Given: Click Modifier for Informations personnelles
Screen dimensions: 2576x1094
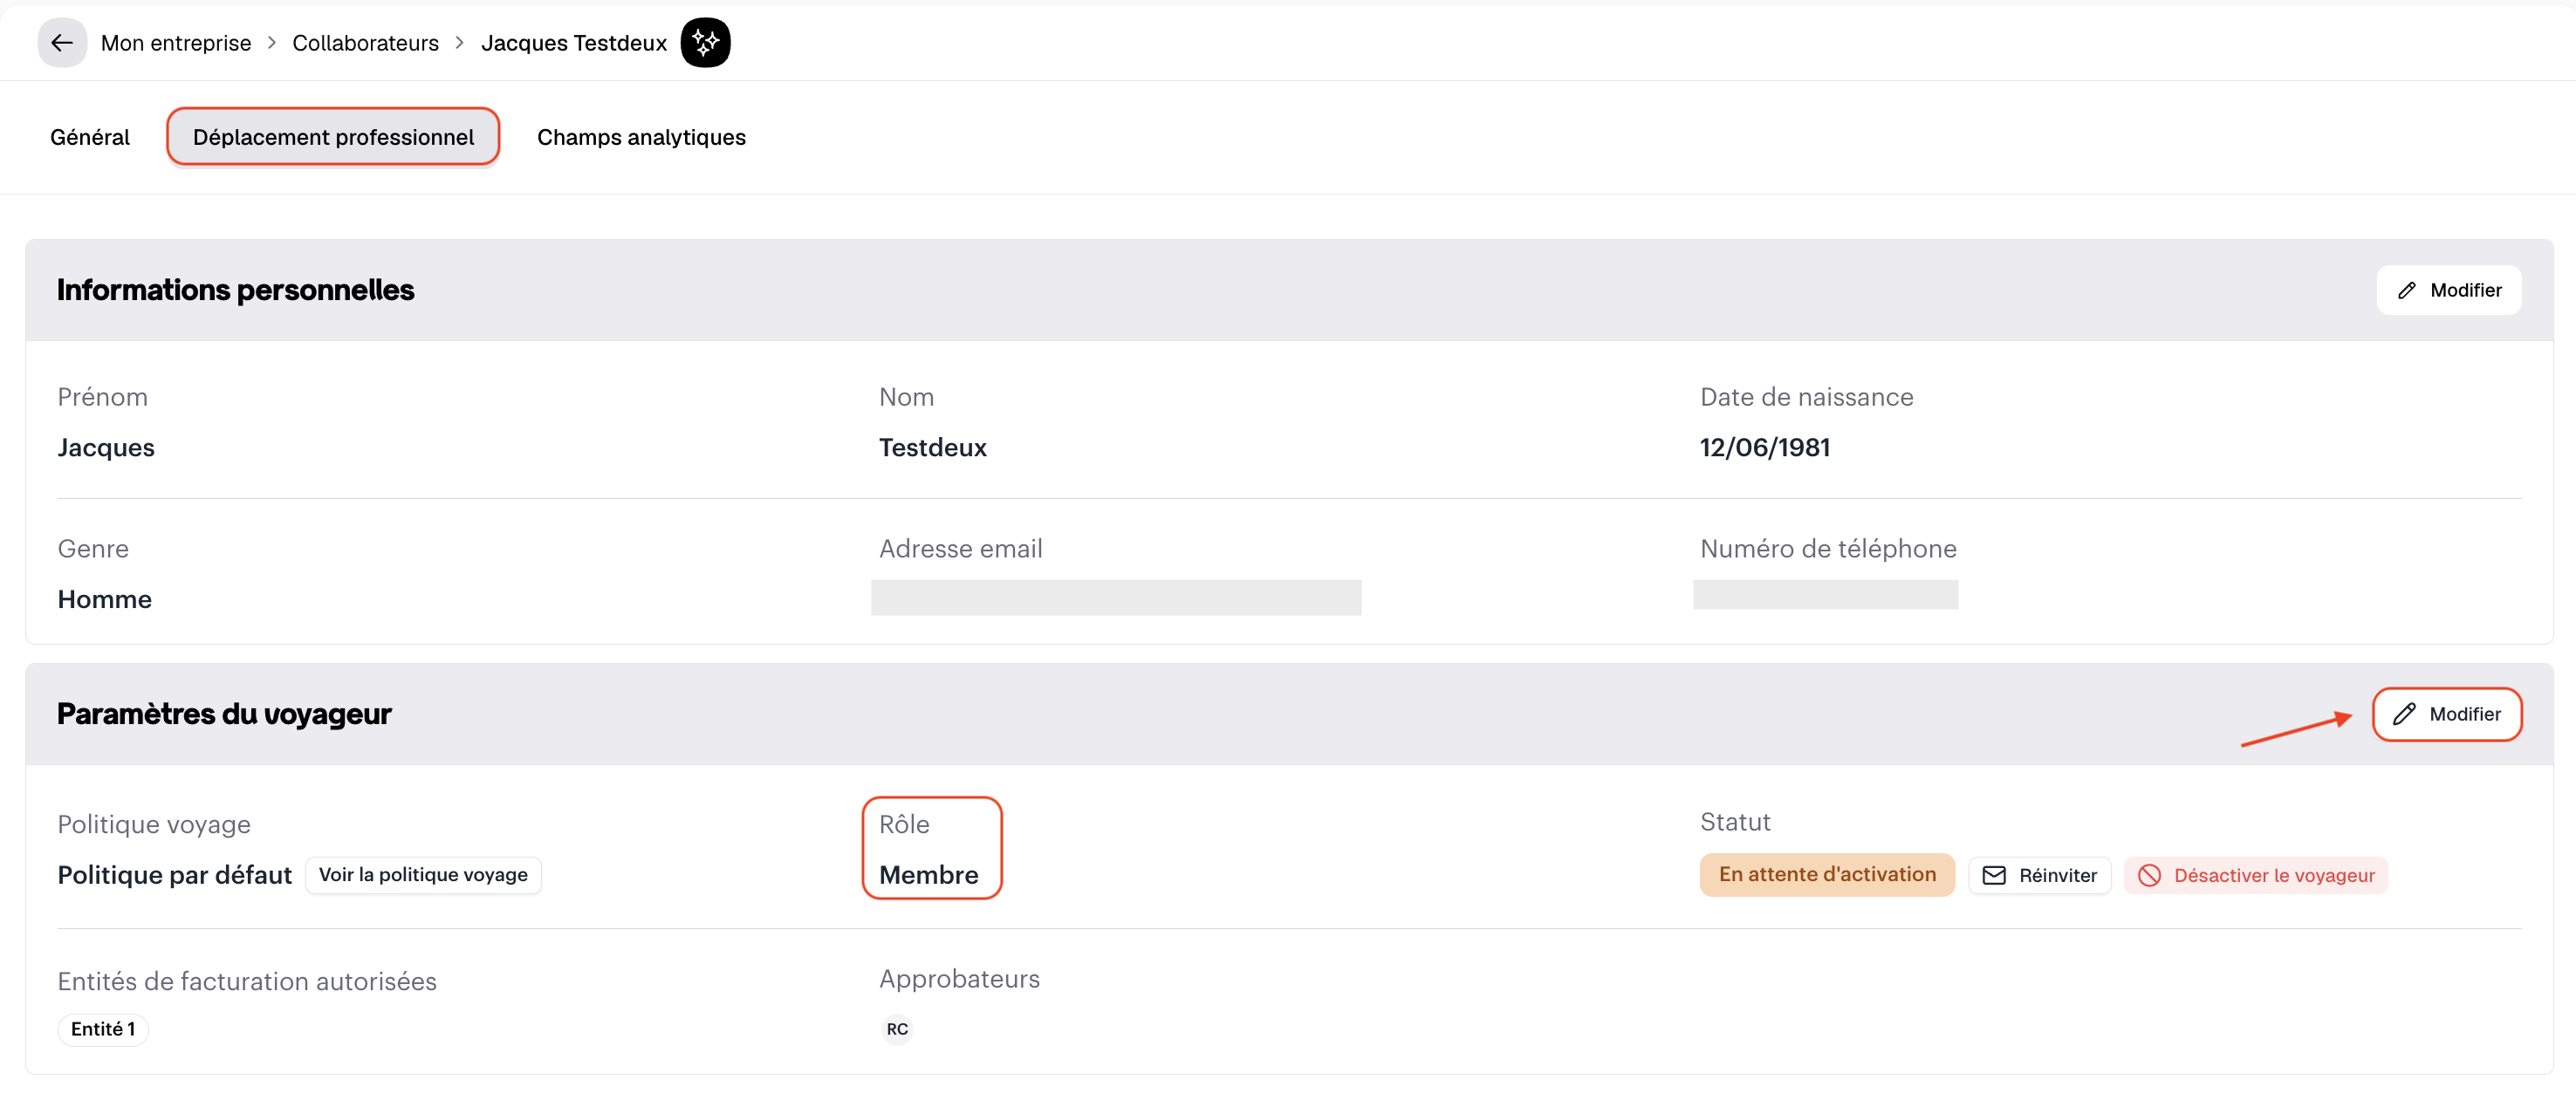Looking at the screenshot, I should [x=2449, y=290].
